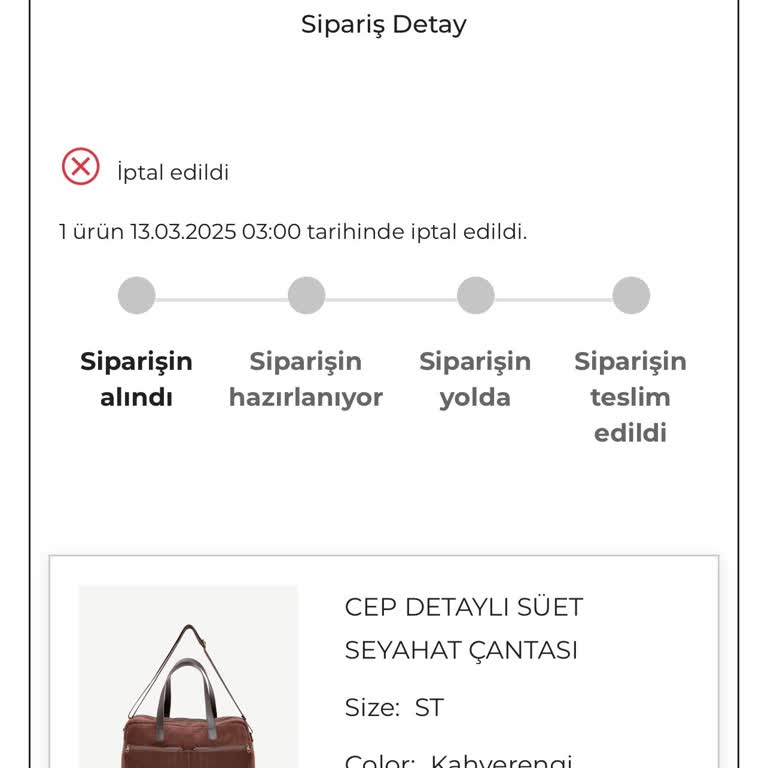Tap the 'Siparişin alındı' step circle
The height and width of the screenshot is (768, 768).
click(137, 296)
